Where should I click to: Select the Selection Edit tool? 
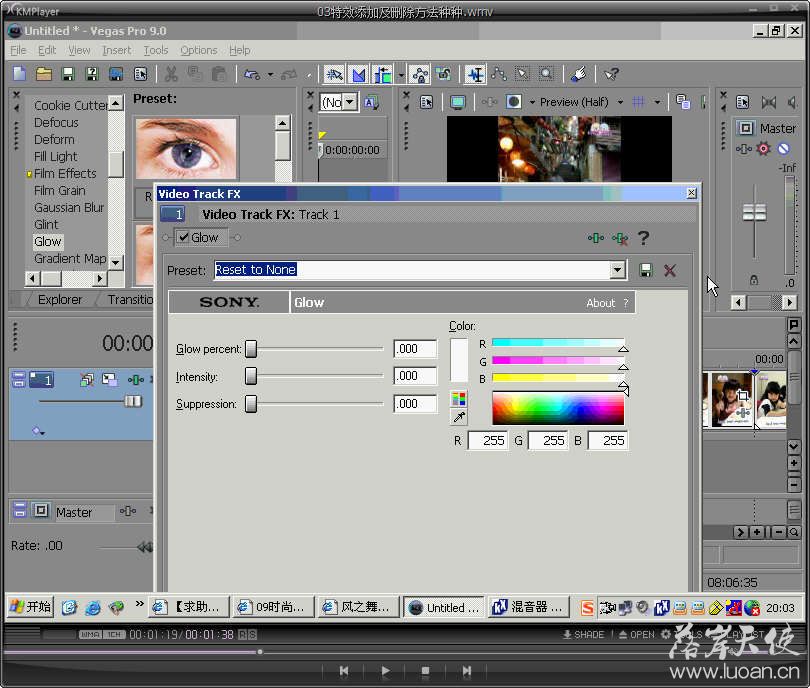[522, 74]
